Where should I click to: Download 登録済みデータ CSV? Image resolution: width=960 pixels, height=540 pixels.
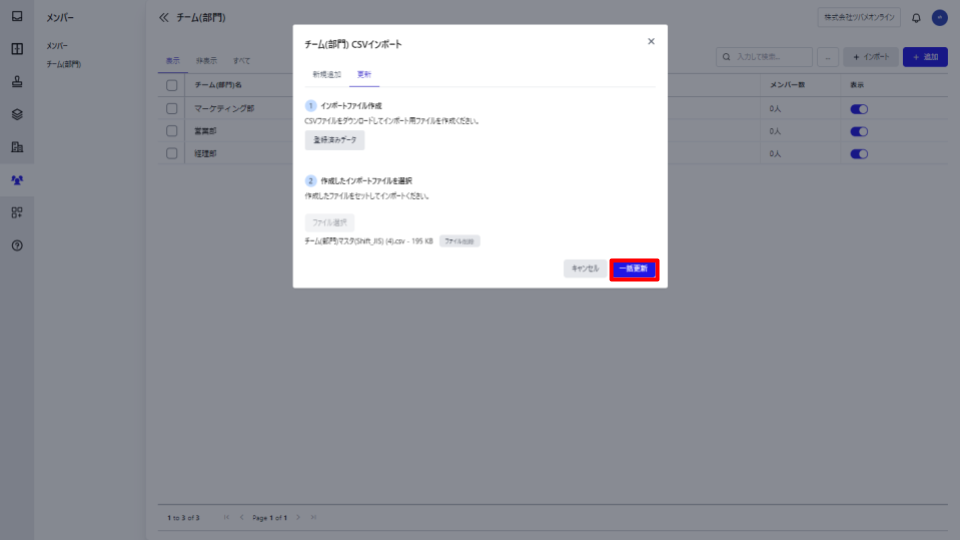(x=334, y=140)
